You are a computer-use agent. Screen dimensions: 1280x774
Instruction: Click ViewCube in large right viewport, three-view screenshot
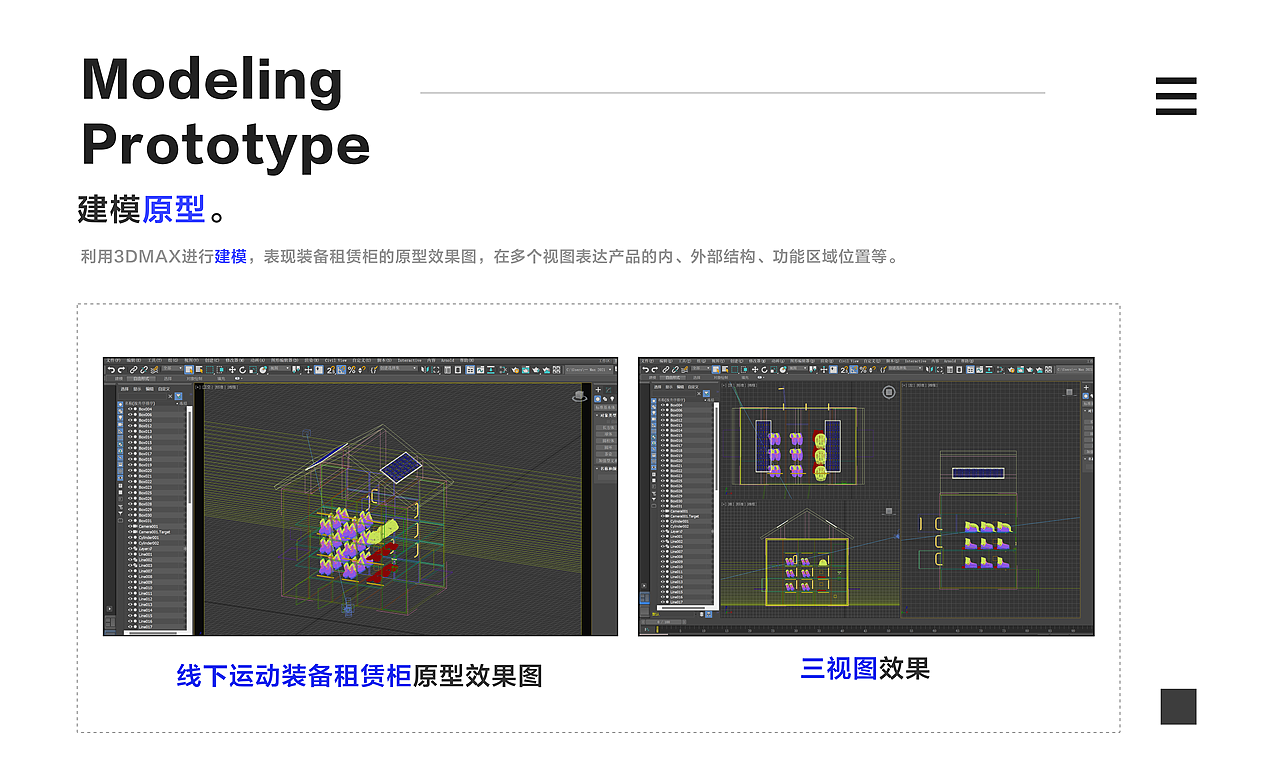click(x=1069, y=392)
